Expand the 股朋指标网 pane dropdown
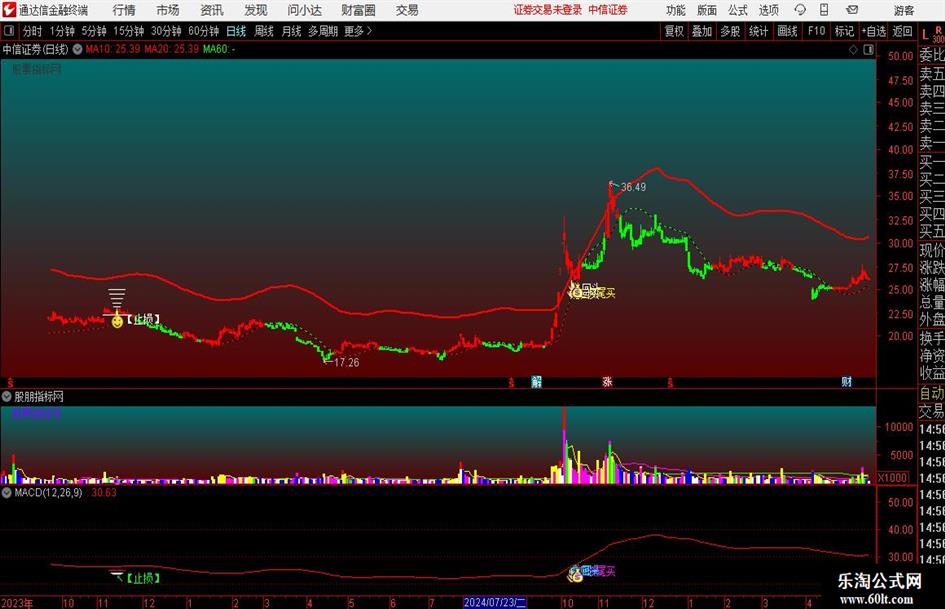The width and height of the screenshot is (945, 609). click(7, 396)
